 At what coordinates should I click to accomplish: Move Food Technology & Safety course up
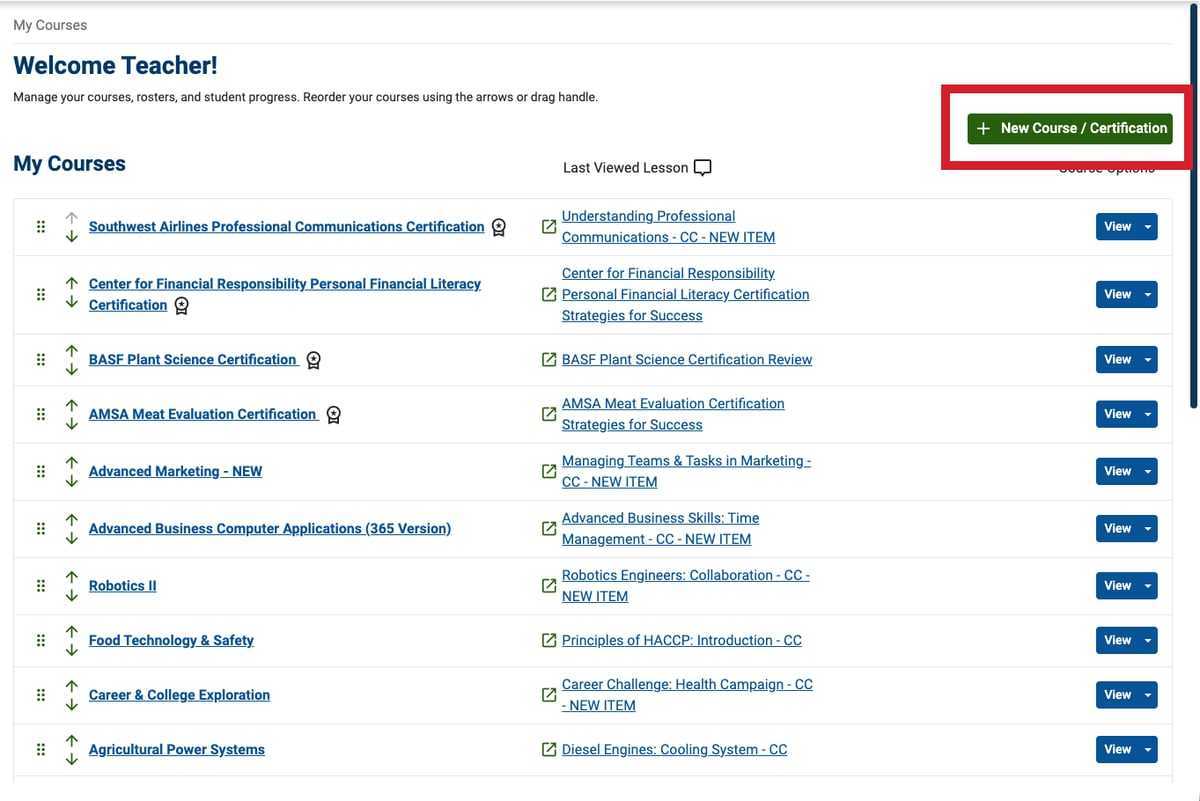[x=71, y=632]
